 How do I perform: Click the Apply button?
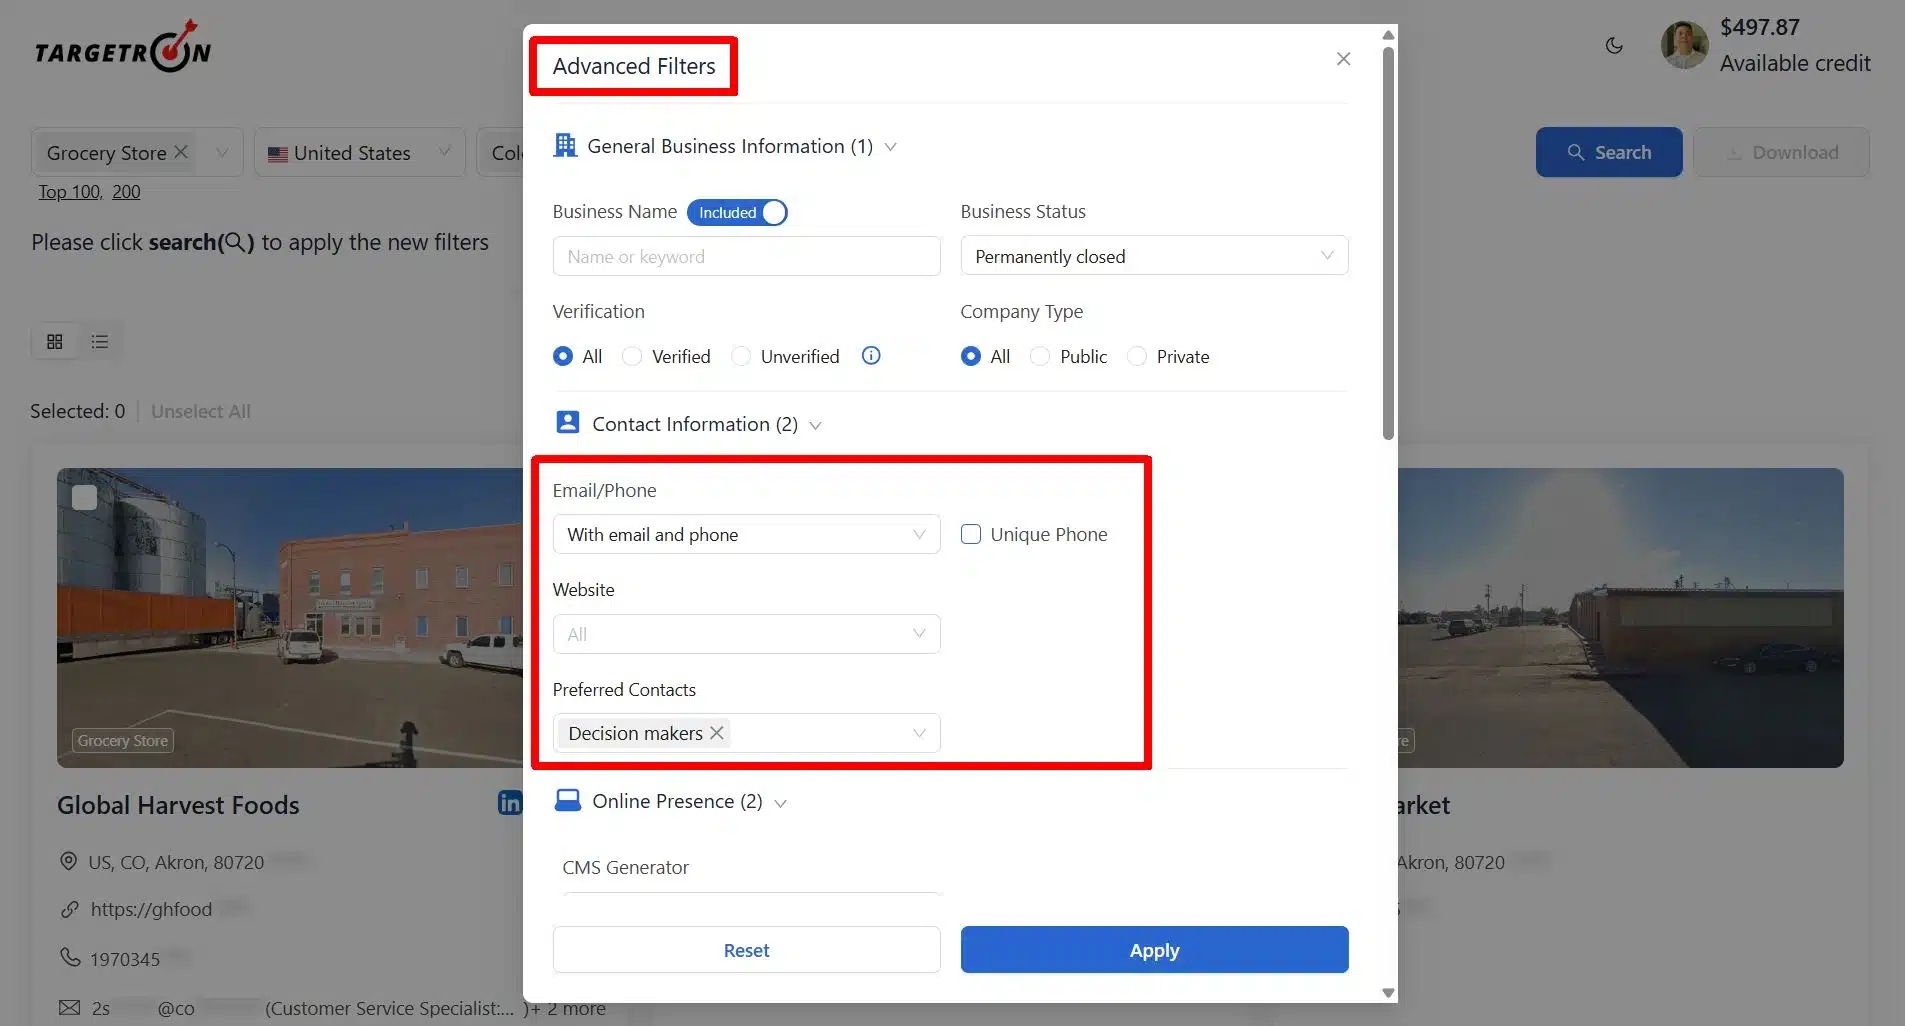pos(1154,950)
